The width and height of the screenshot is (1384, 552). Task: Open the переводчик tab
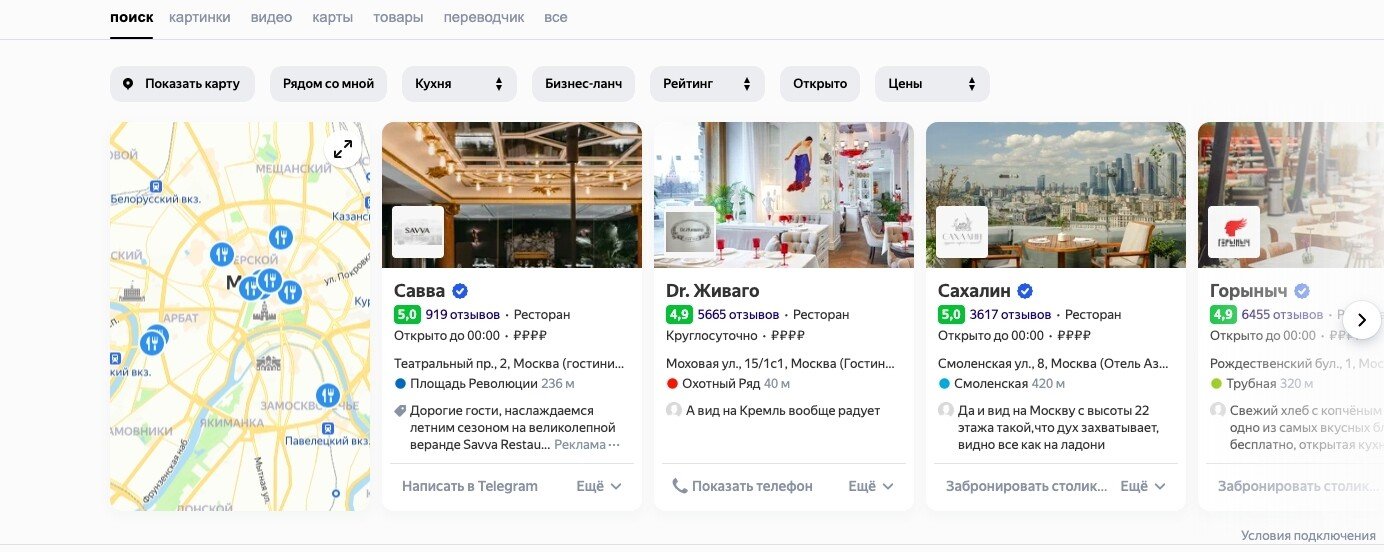tap(484, 17)
